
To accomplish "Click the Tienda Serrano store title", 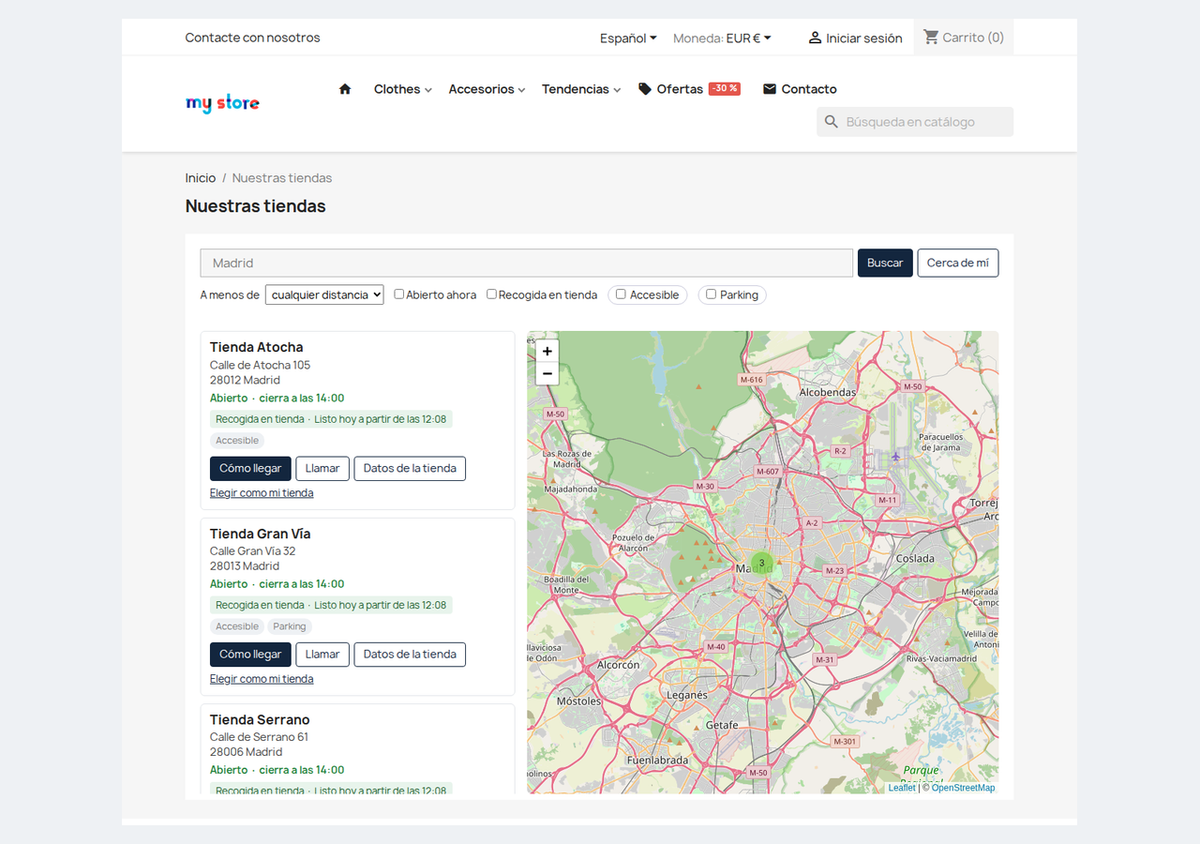I will [x=260, y=719].
